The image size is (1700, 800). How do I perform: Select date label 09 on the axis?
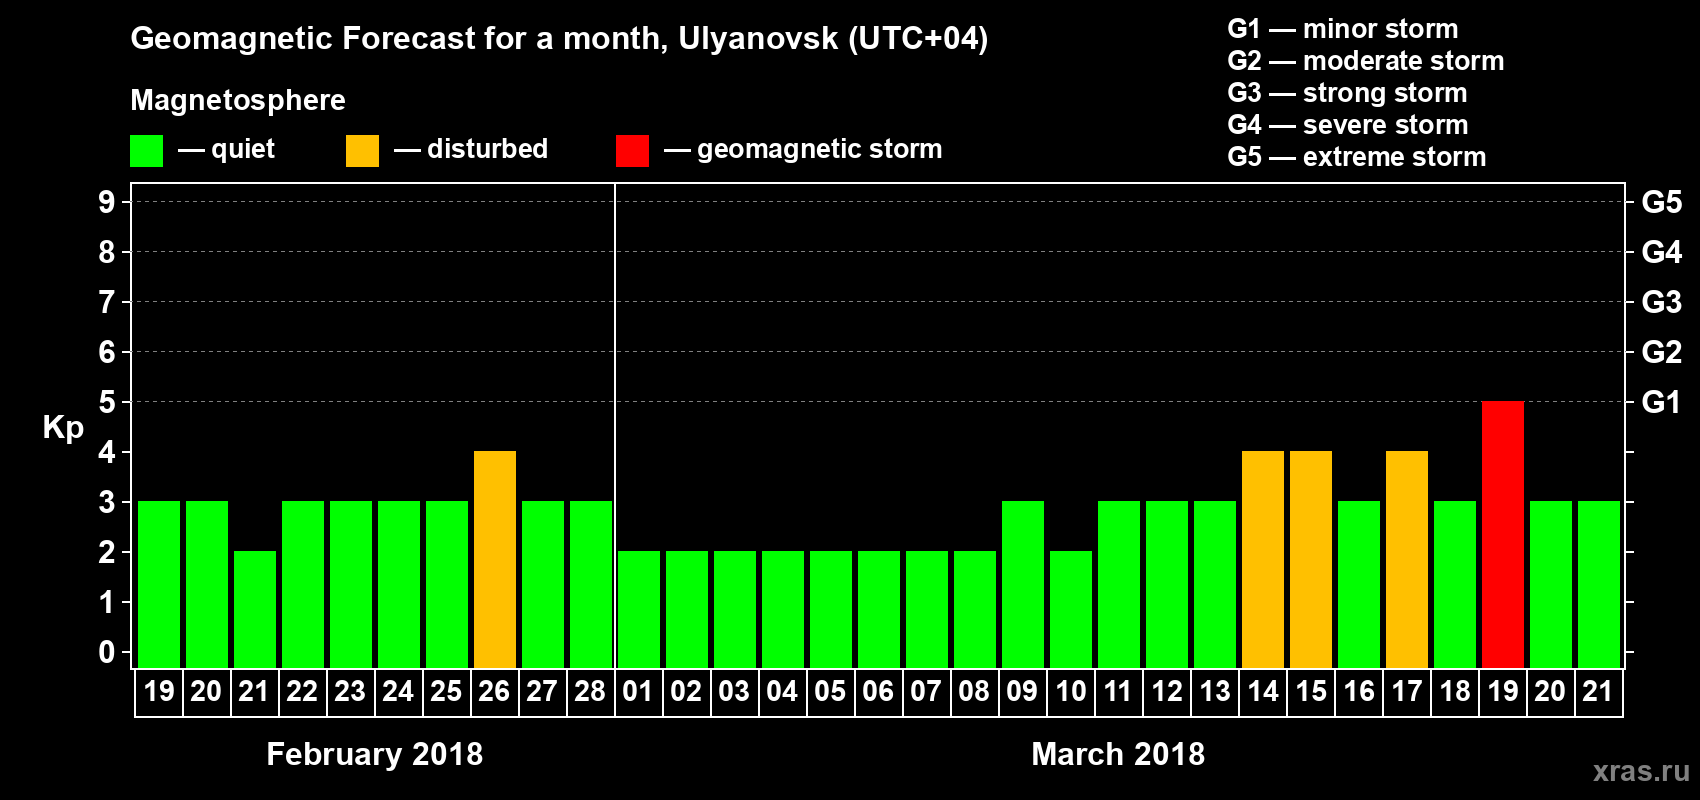(1022, 691)
